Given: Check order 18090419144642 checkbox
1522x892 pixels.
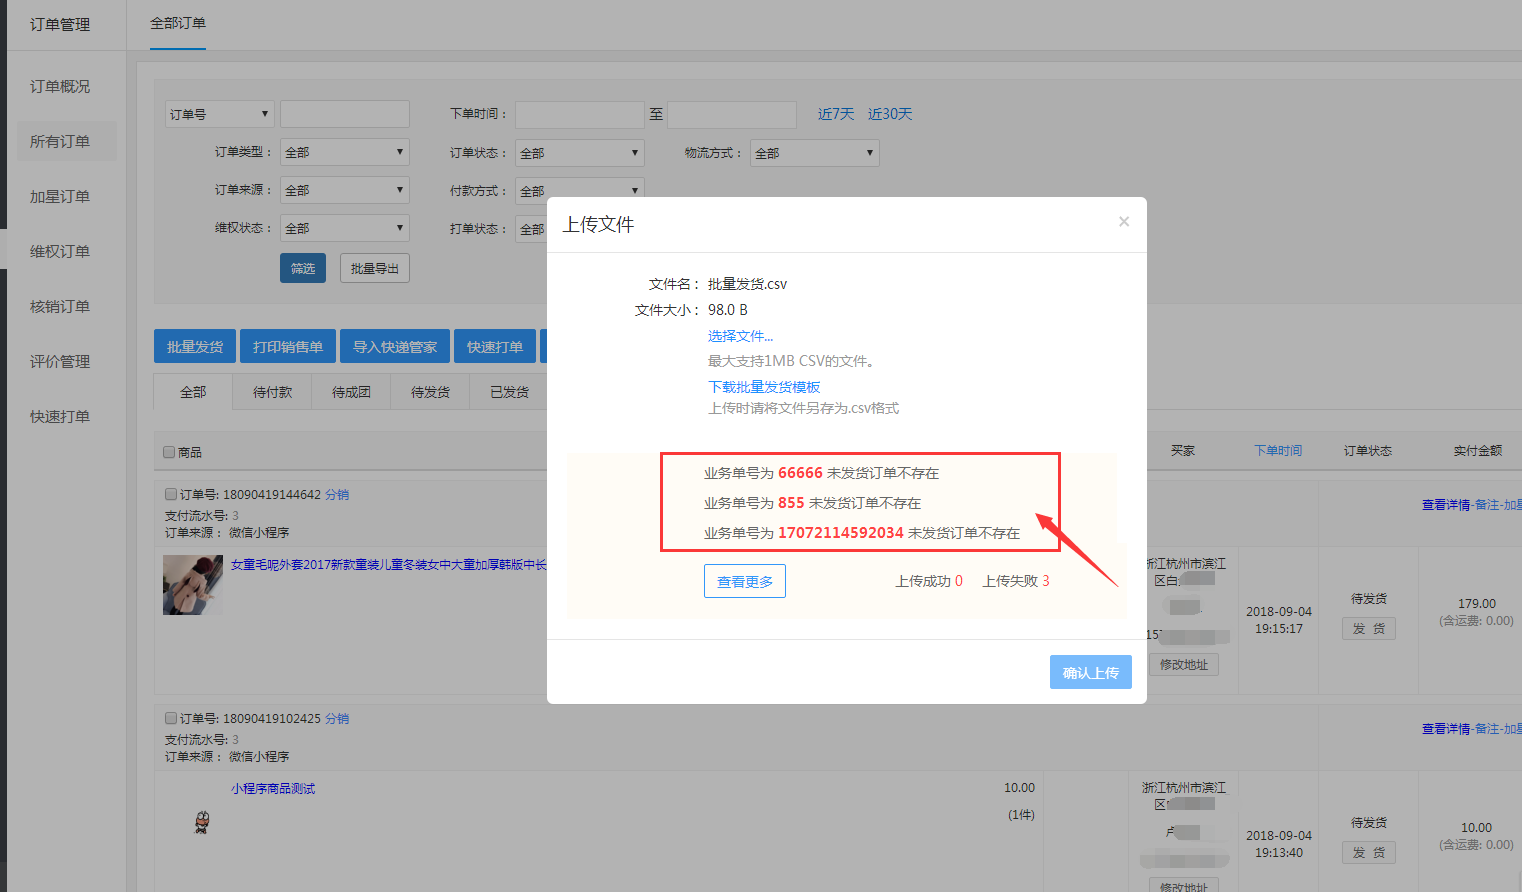Looking at the screenshot, I should [171, 494].
